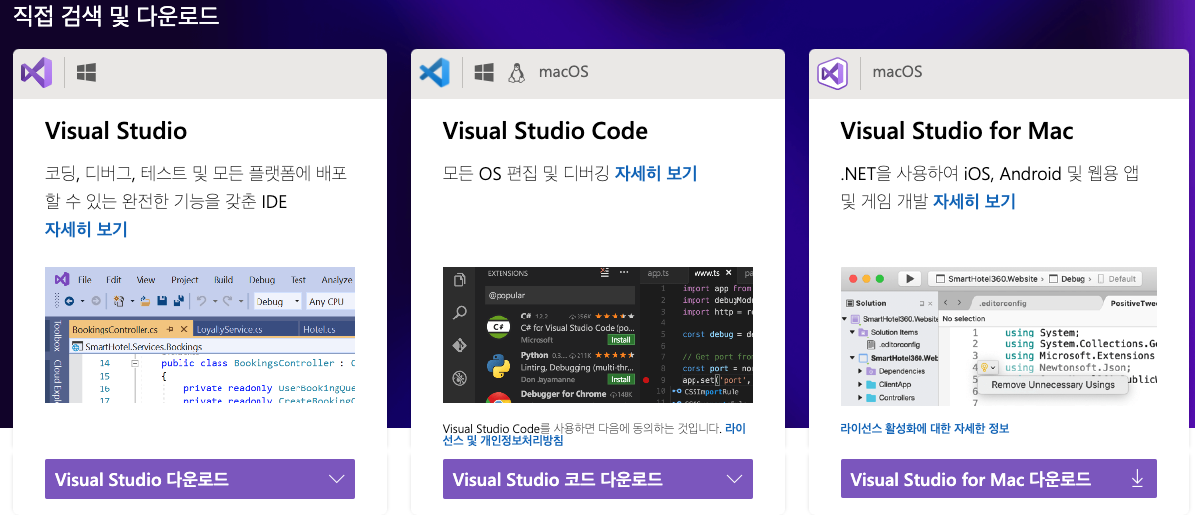Open 자세히 보기 link under Visual Studio Code
This screenshot has height=515, width=1195.
(x=656, y=173)
